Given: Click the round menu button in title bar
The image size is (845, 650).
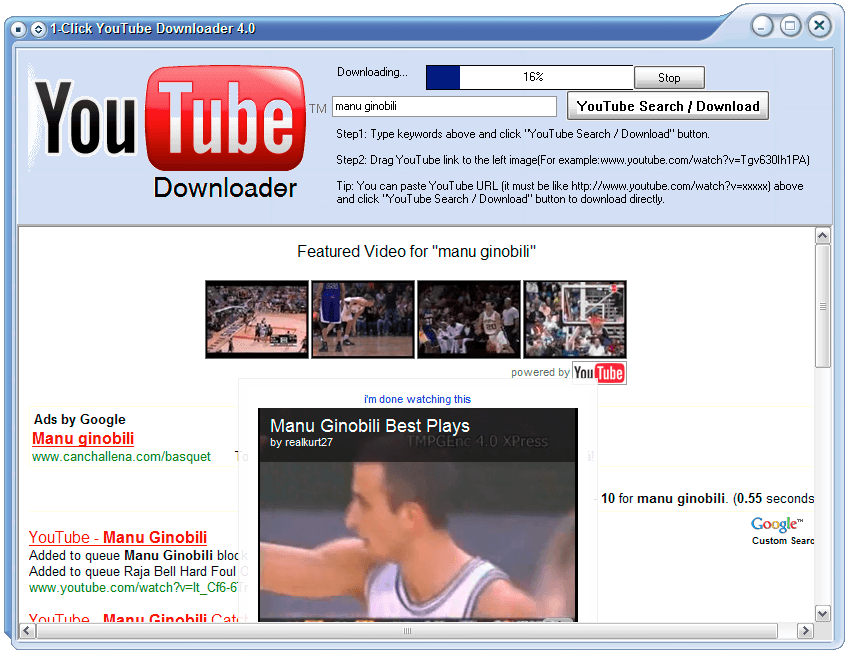Looking at the screenshot, I should point(18,29).
